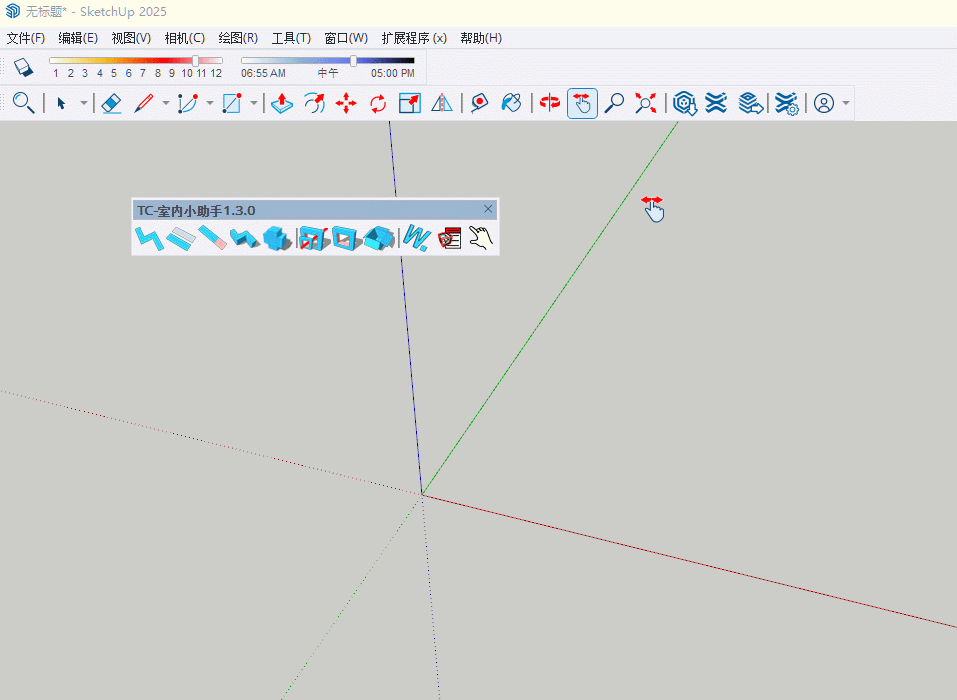Open the 文件(F) menu
The height and width of the screenshot is (700, 957).
click(26, 38)
